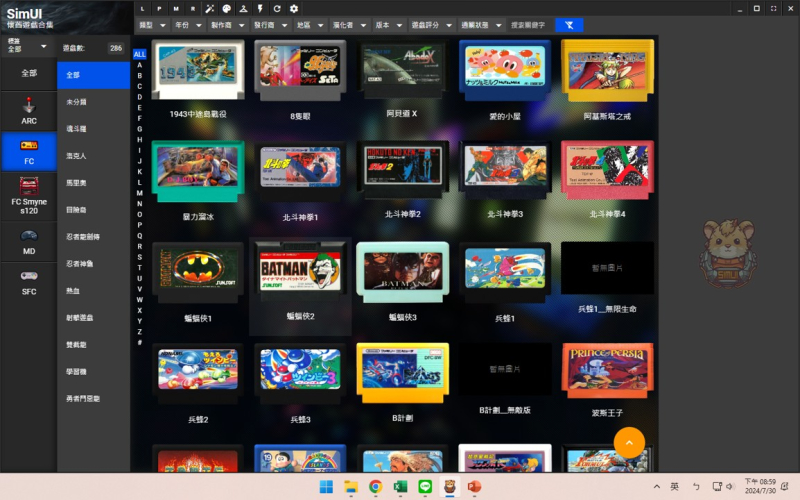Open LINE from the taskbar
This screenshot has height=500, width=800.
pos(424,487)
